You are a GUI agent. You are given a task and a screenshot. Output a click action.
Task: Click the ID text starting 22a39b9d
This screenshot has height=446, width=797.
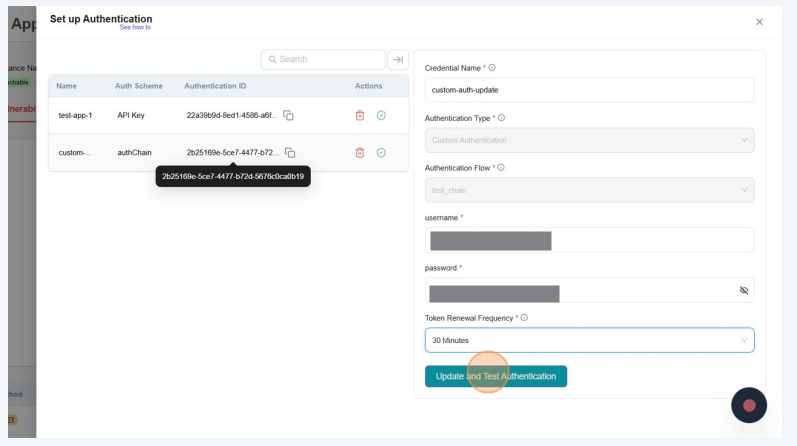tap(232, 115)
